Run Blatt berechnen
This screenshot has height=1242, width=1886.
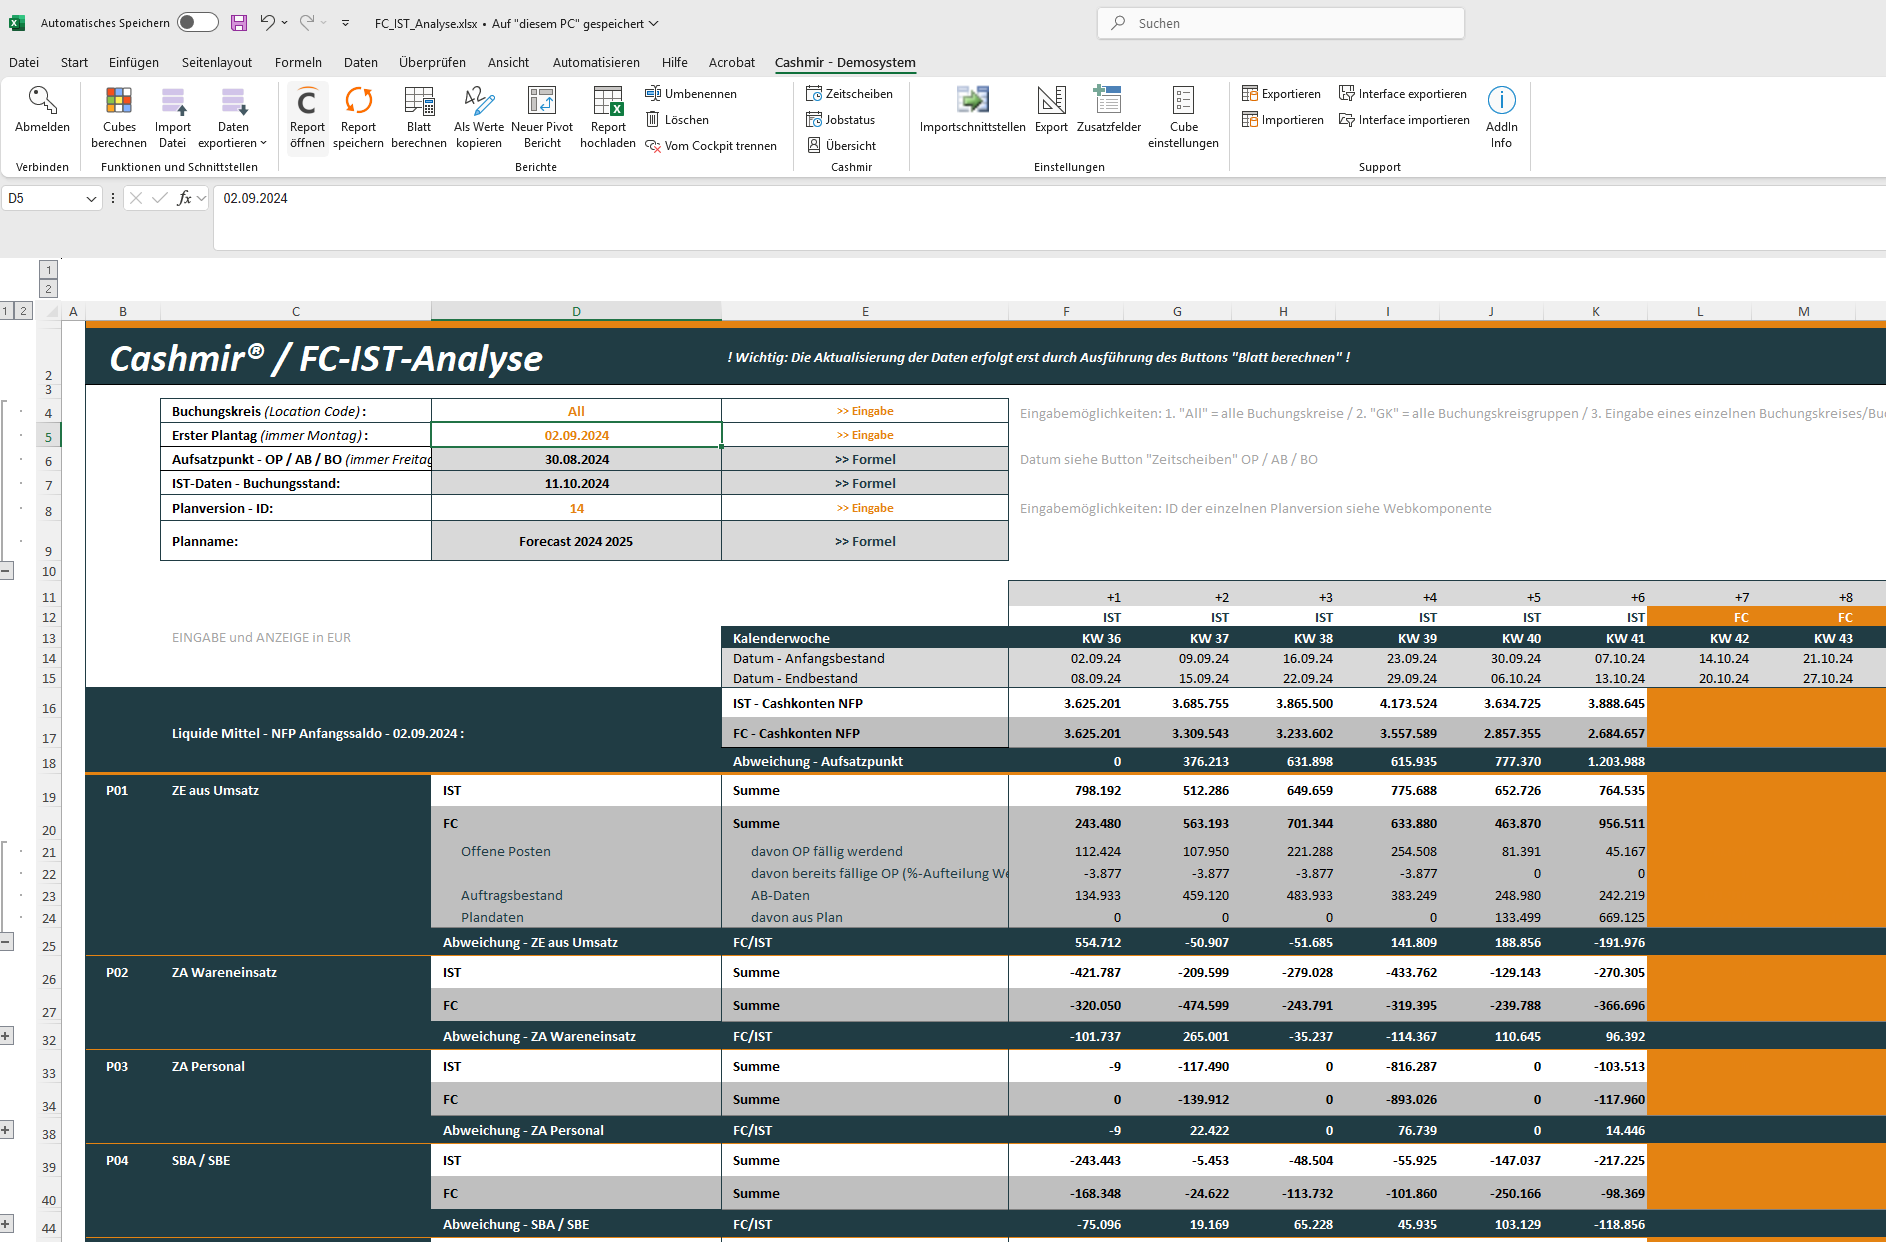(419, 117)
